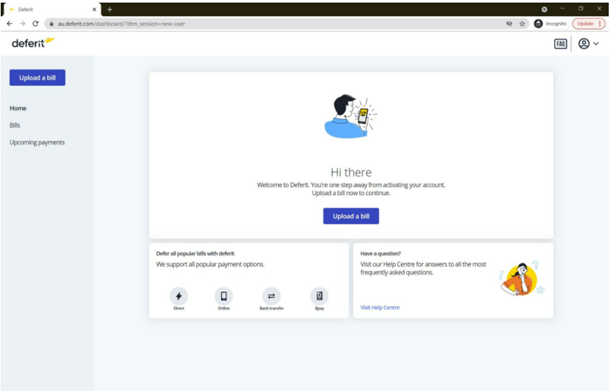Screen dimensions: 612x391
Task: Open the user account profile icon
Action: [584, 44]
